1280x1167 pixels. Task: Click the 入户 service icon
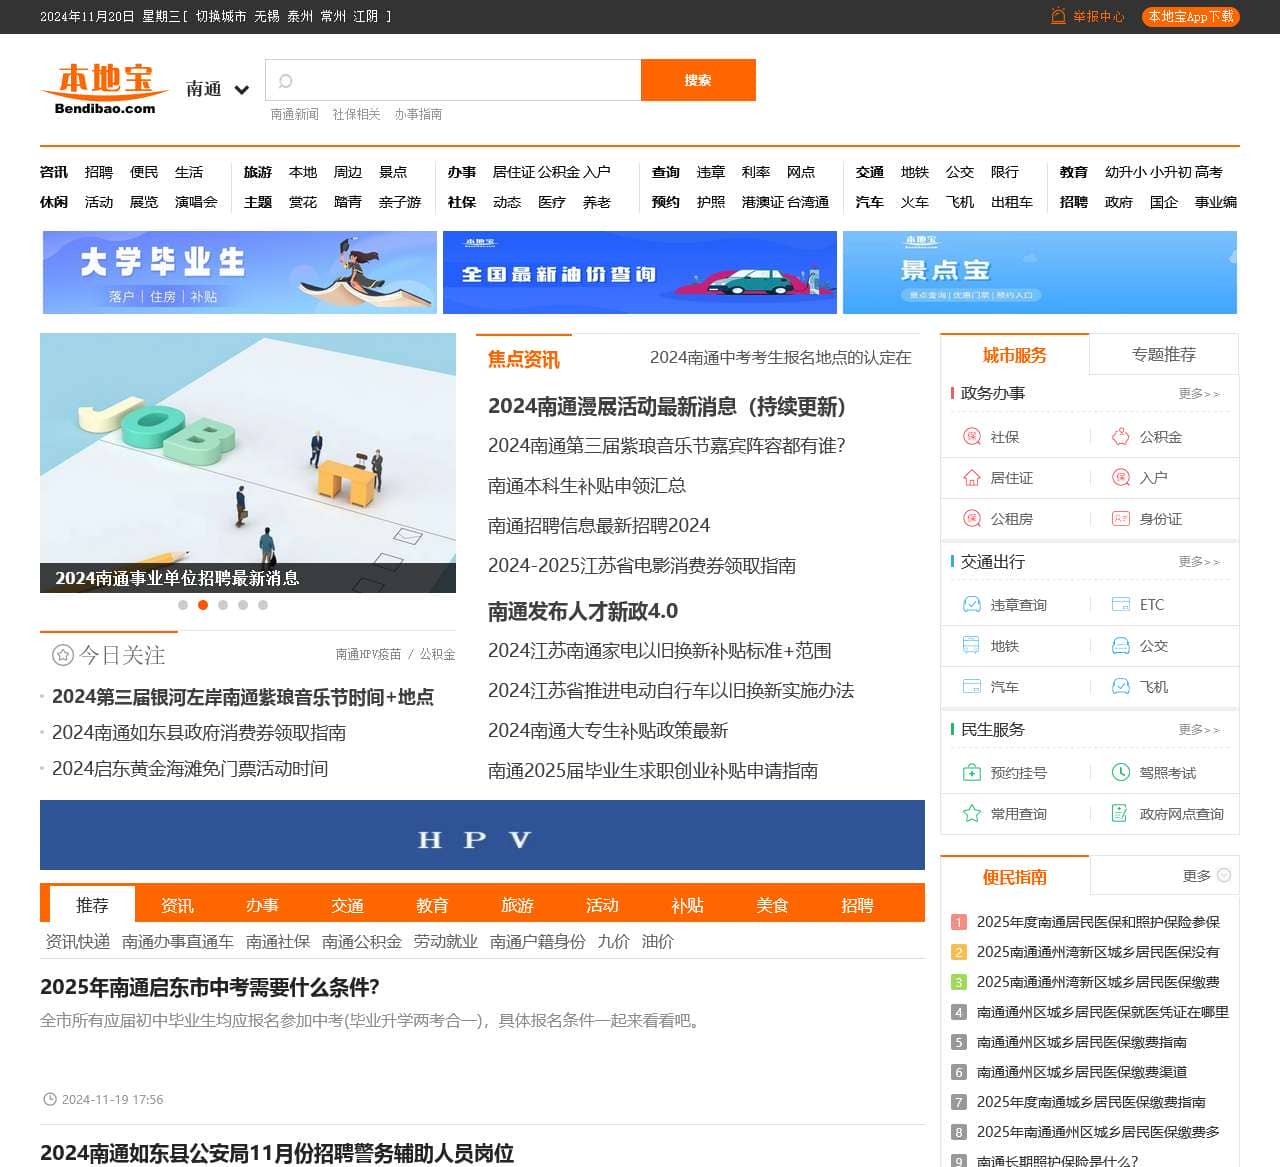click(1121, 478)
